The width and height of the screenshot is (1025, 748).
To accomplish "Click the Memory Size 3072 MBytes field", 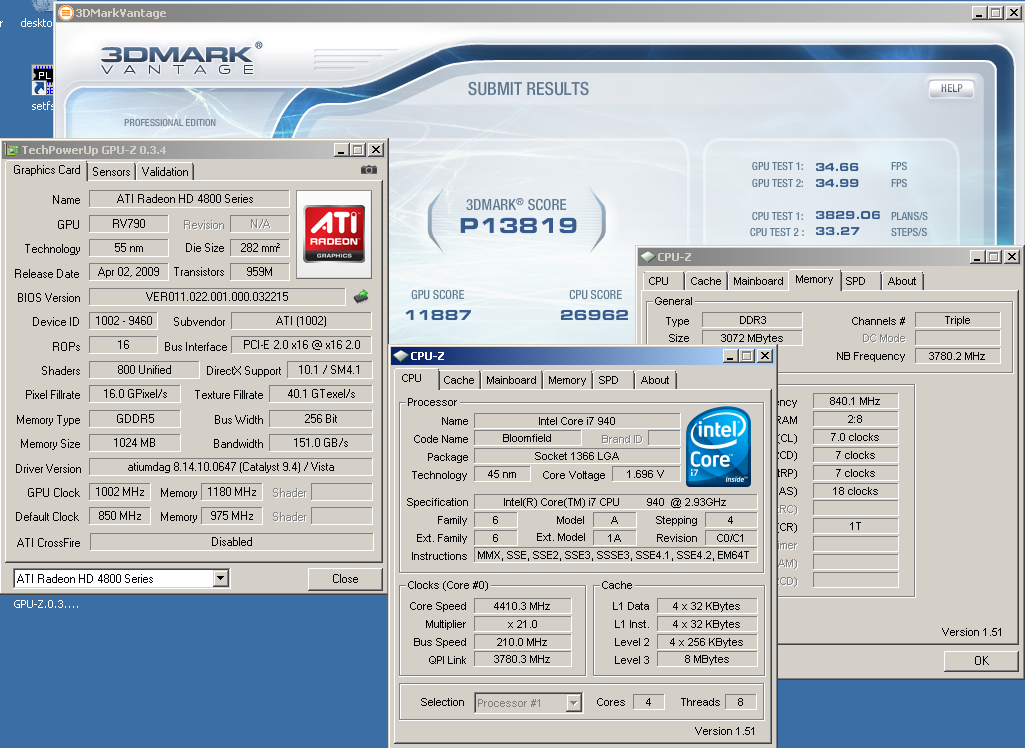I will click(752, 338).
